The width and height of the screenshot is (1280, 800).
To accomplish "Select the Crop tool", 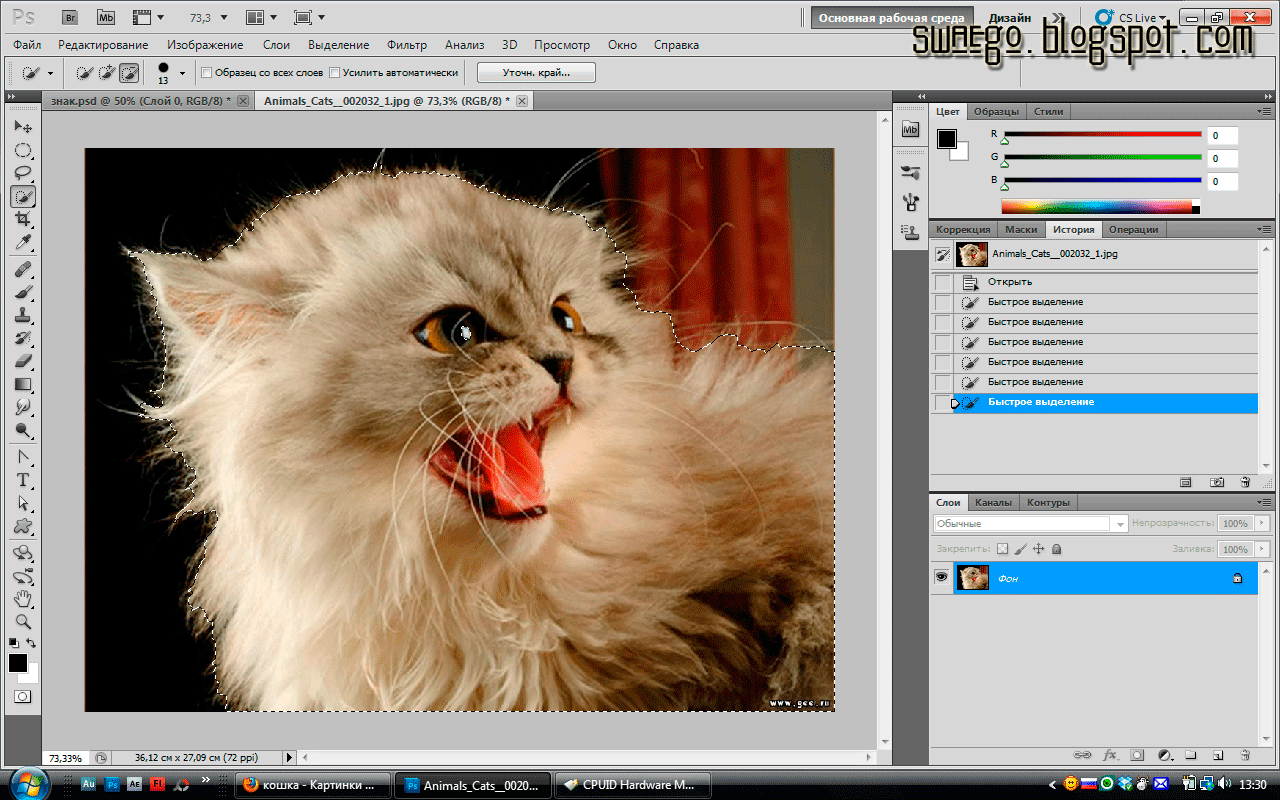I will [23, 219].
